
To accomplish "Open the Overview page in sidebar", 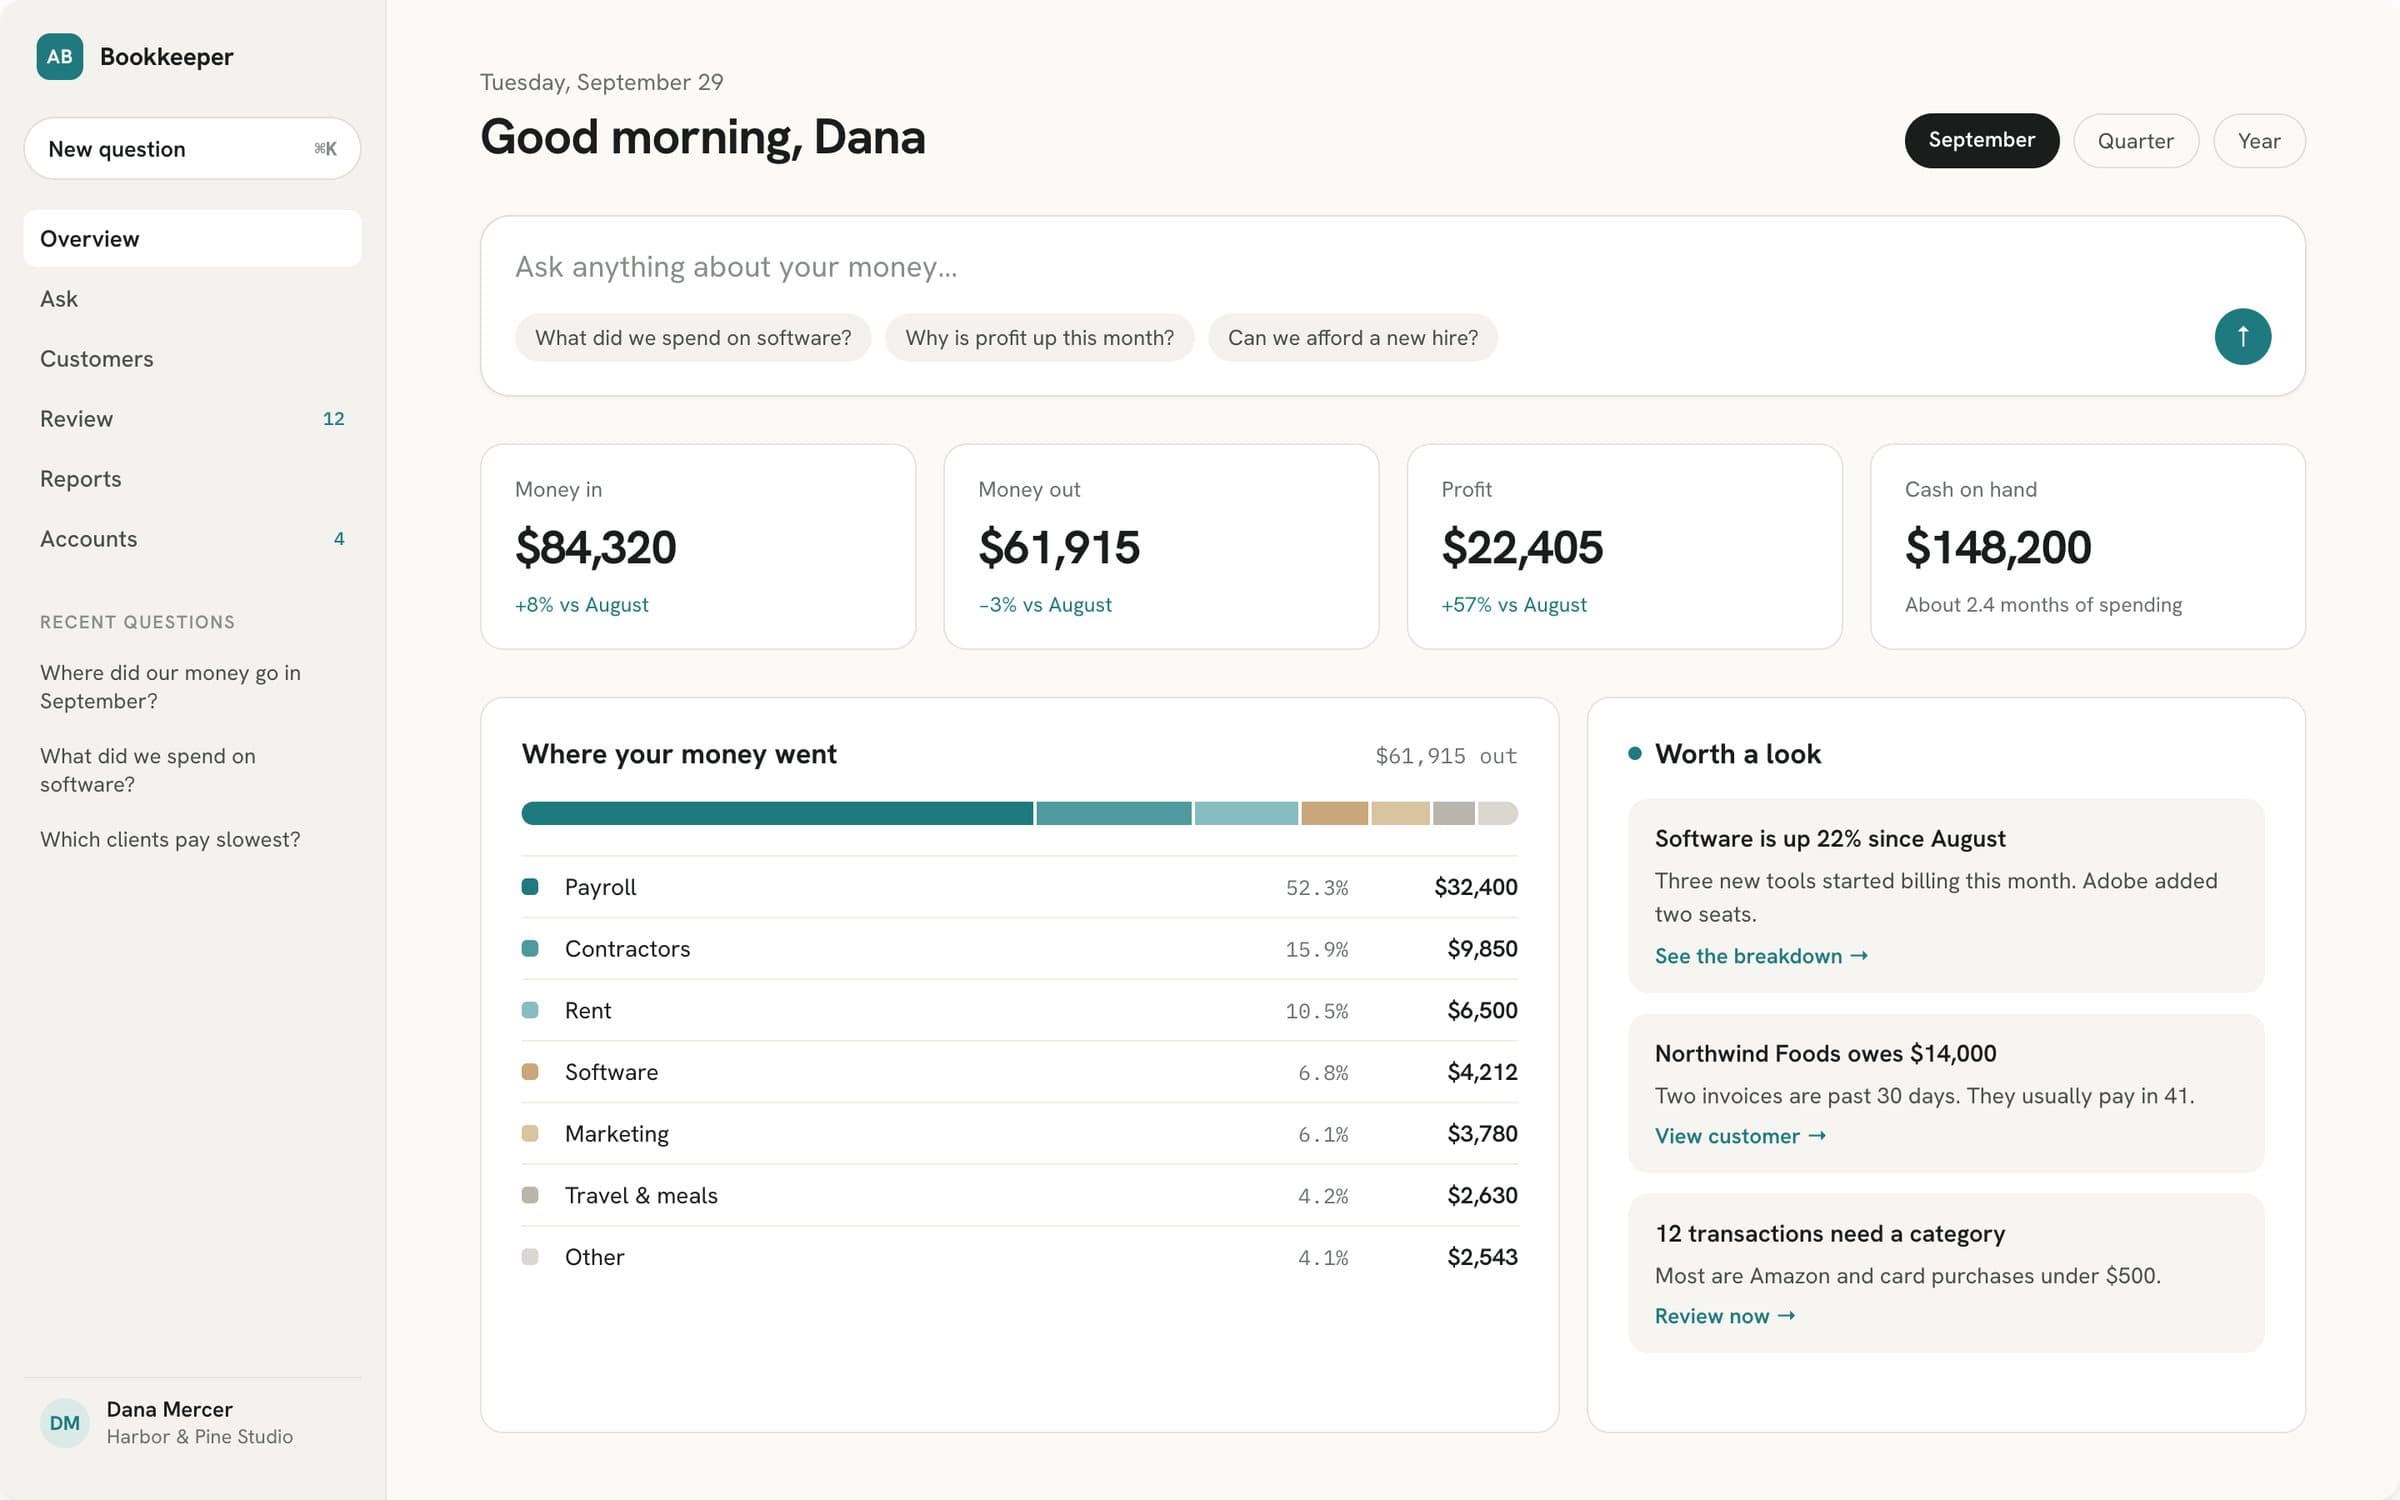I will pyautogui.click(x=192, y=238).
